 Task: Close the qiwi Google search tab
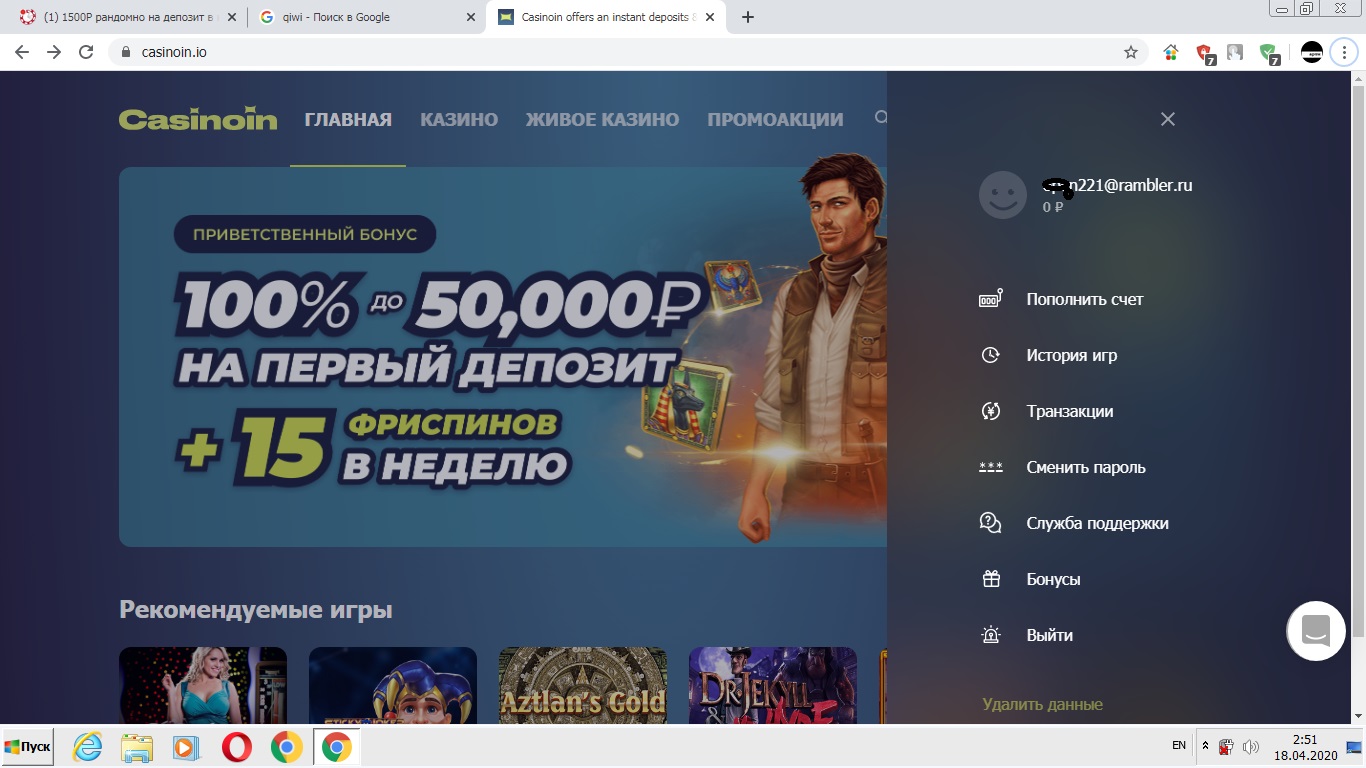coord(471,17)
